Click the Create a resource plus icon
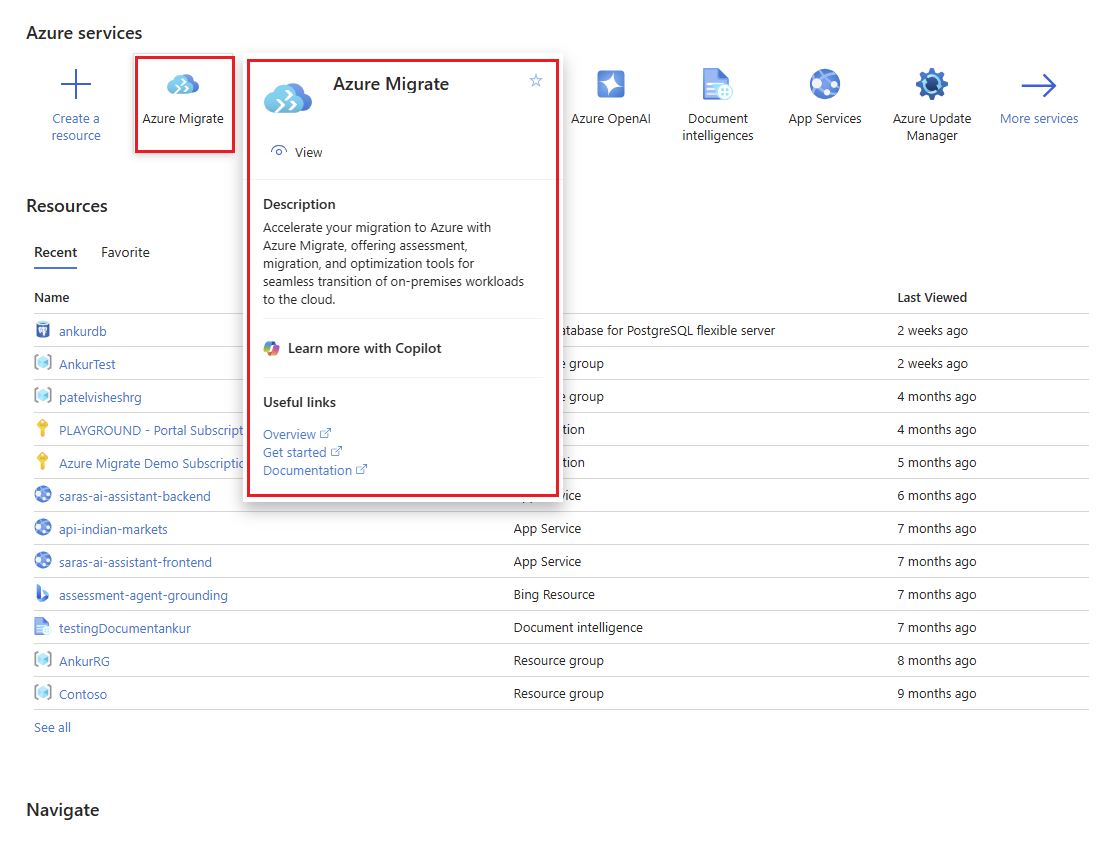Screen dimensions: 1119x845 [76, 85]
